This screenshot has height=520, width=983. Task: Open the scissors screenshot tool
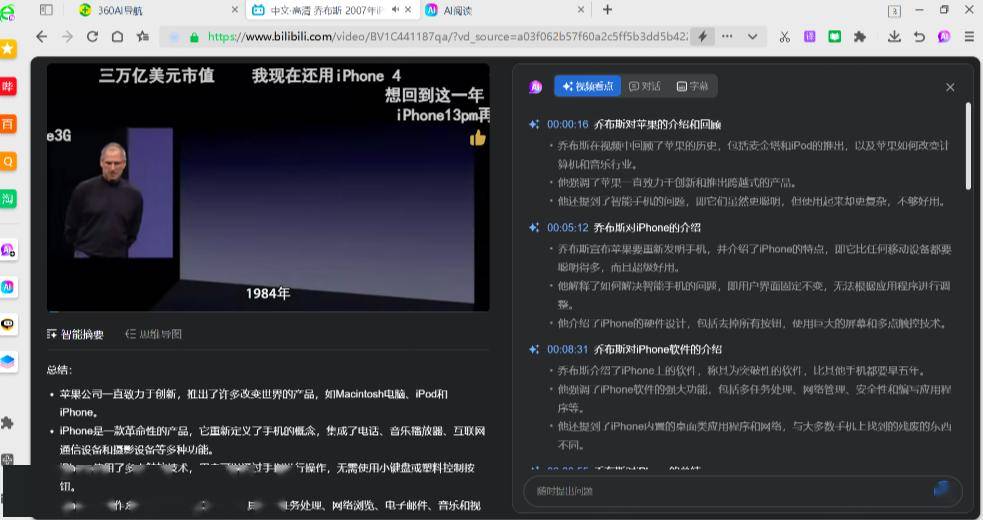[x=785, y=37]
